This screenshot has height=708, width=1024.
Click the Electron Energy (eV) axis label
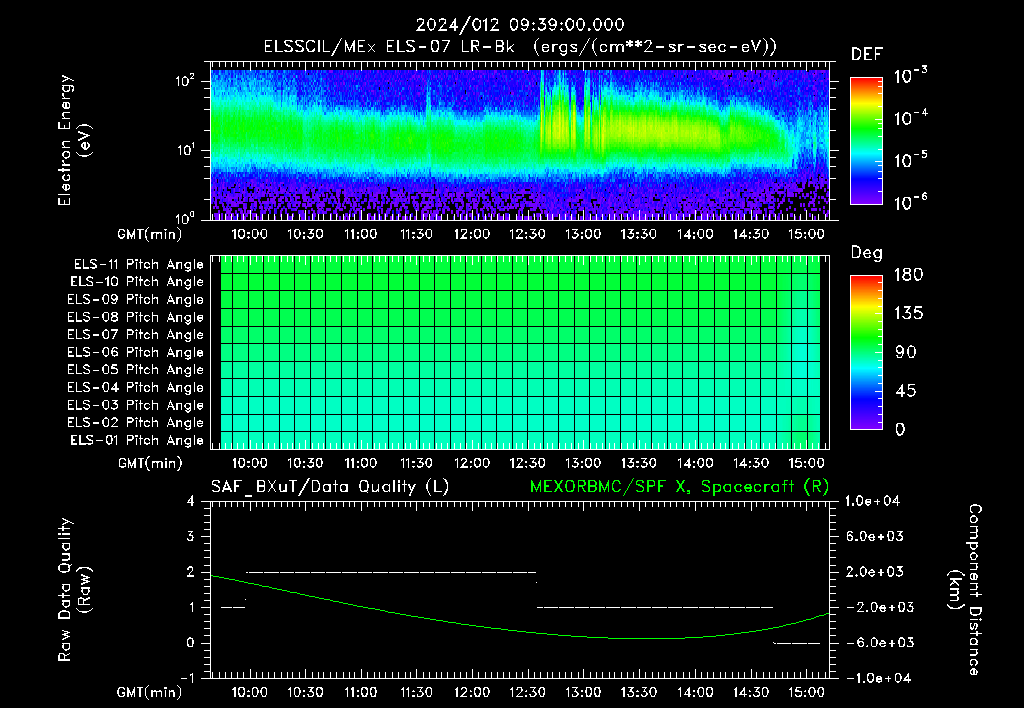[x=74, y=140]
